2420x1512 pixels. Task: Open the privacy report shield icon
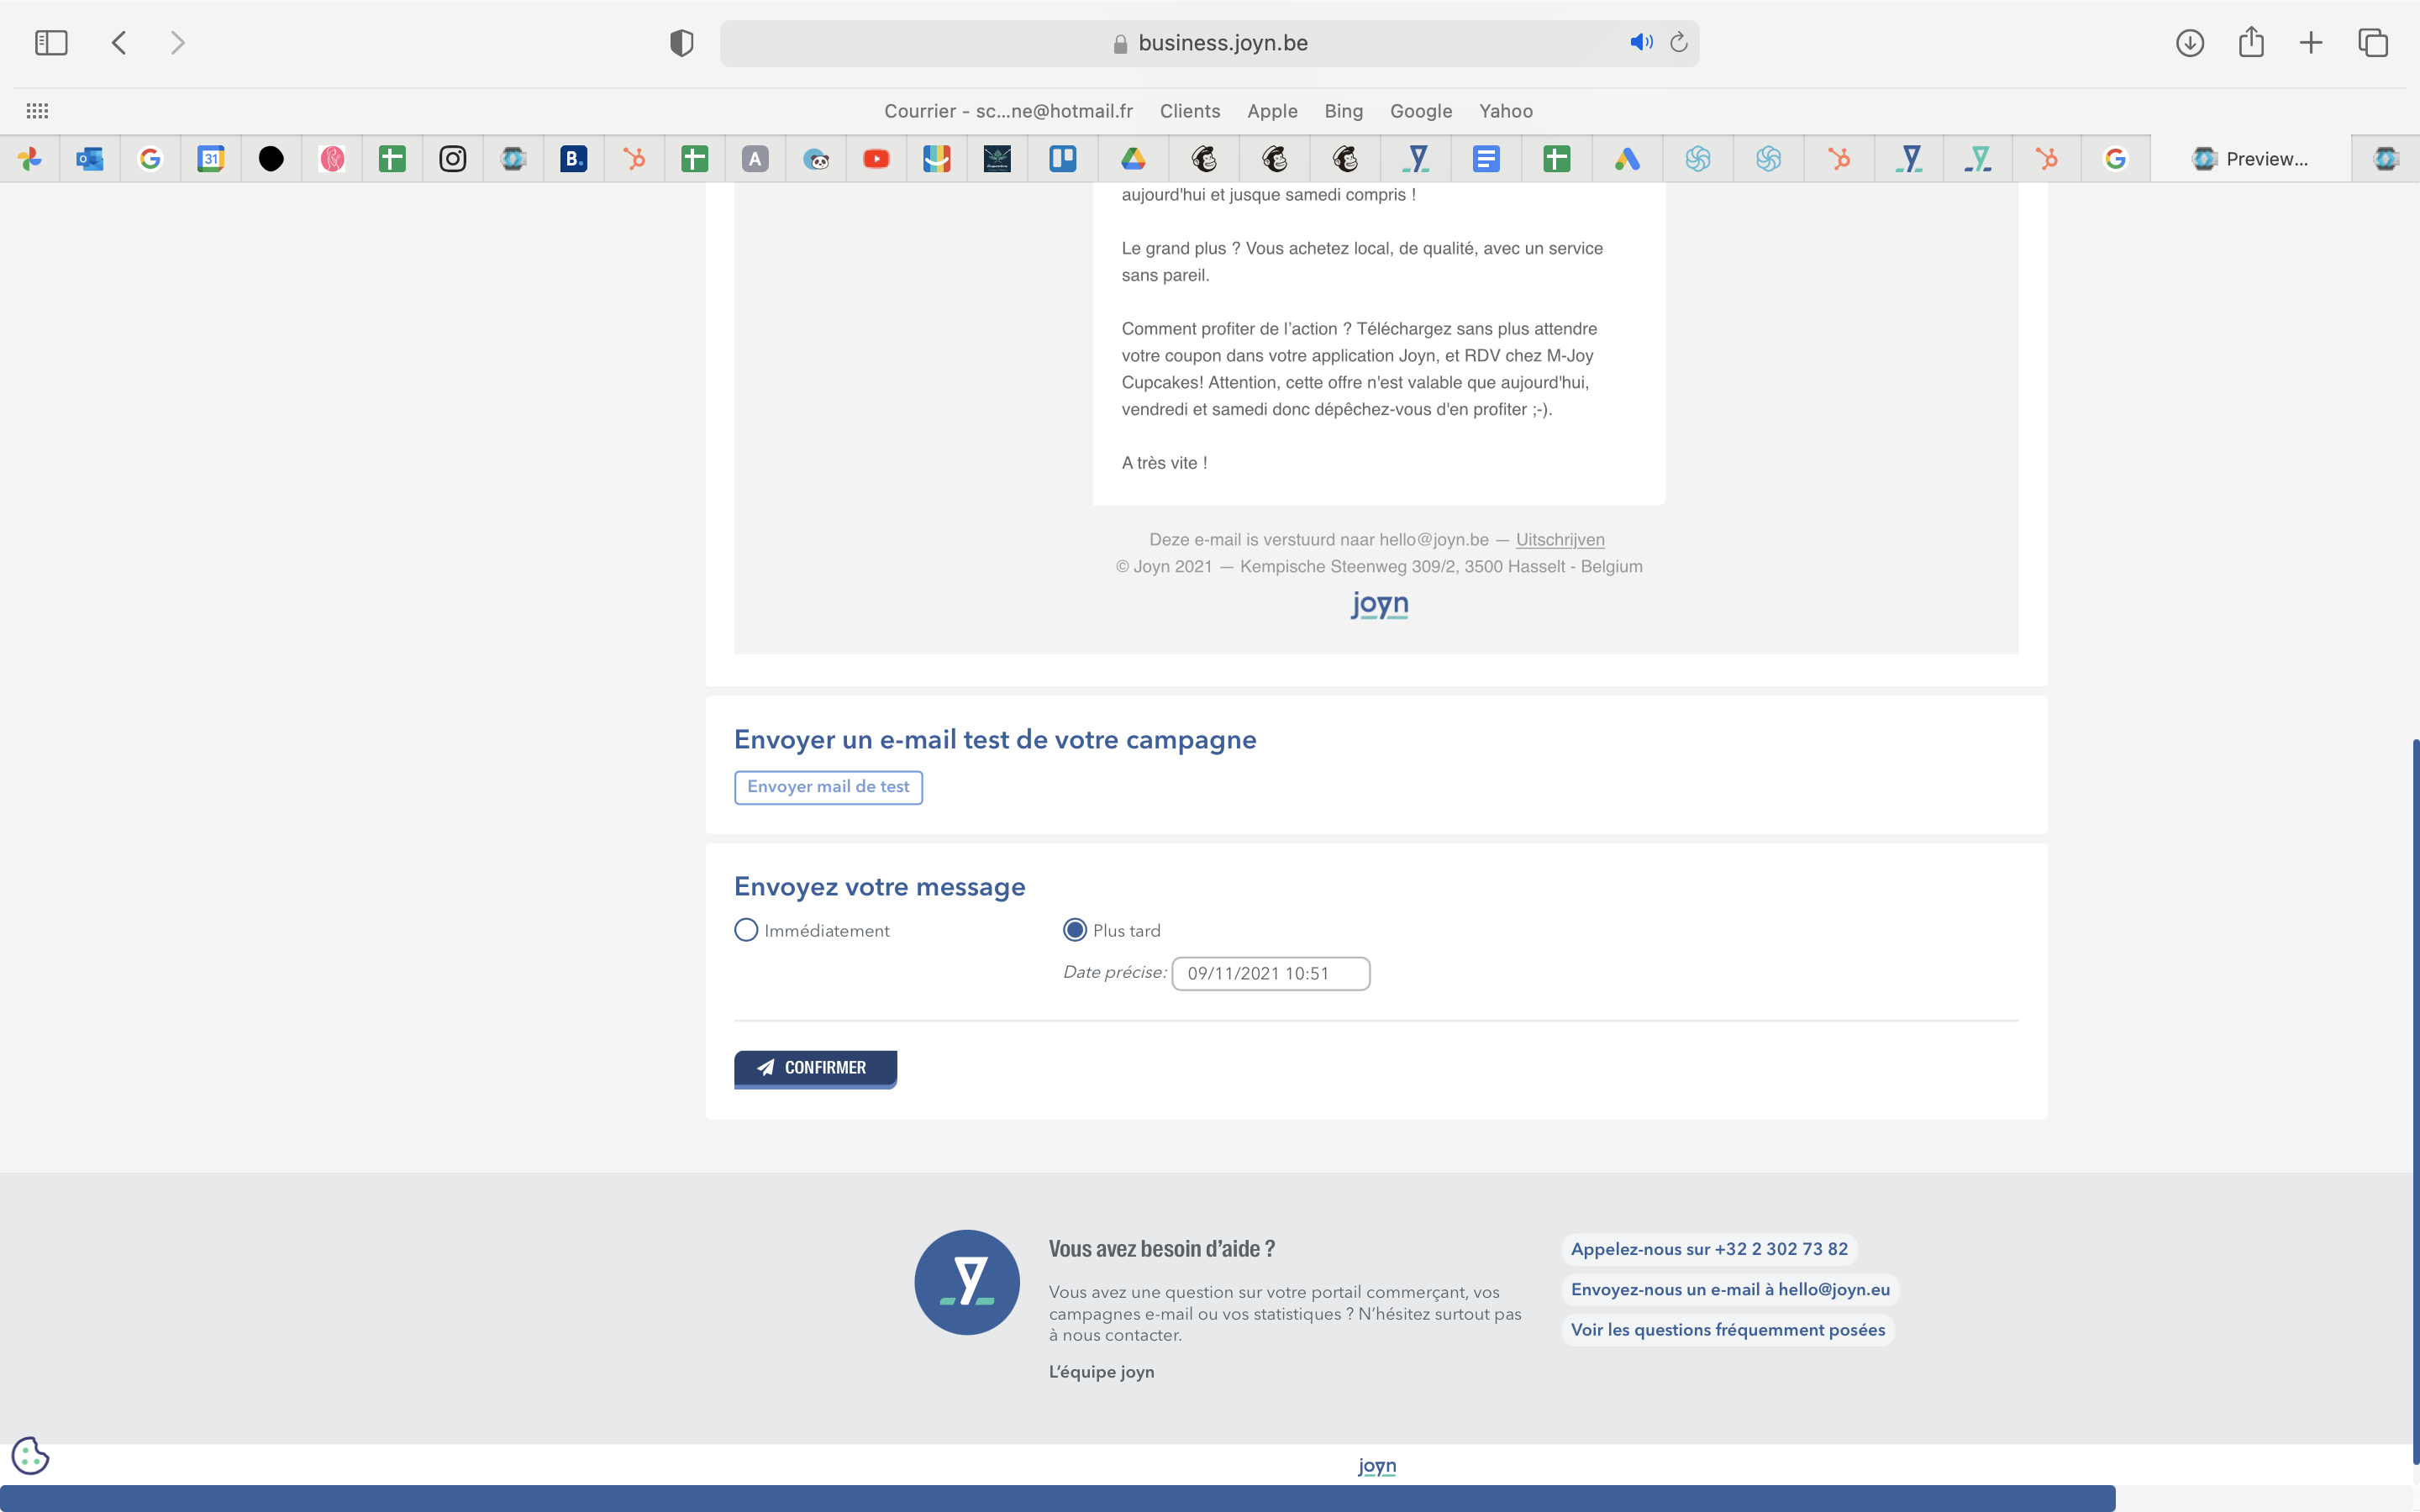click(x=681, y=43)
